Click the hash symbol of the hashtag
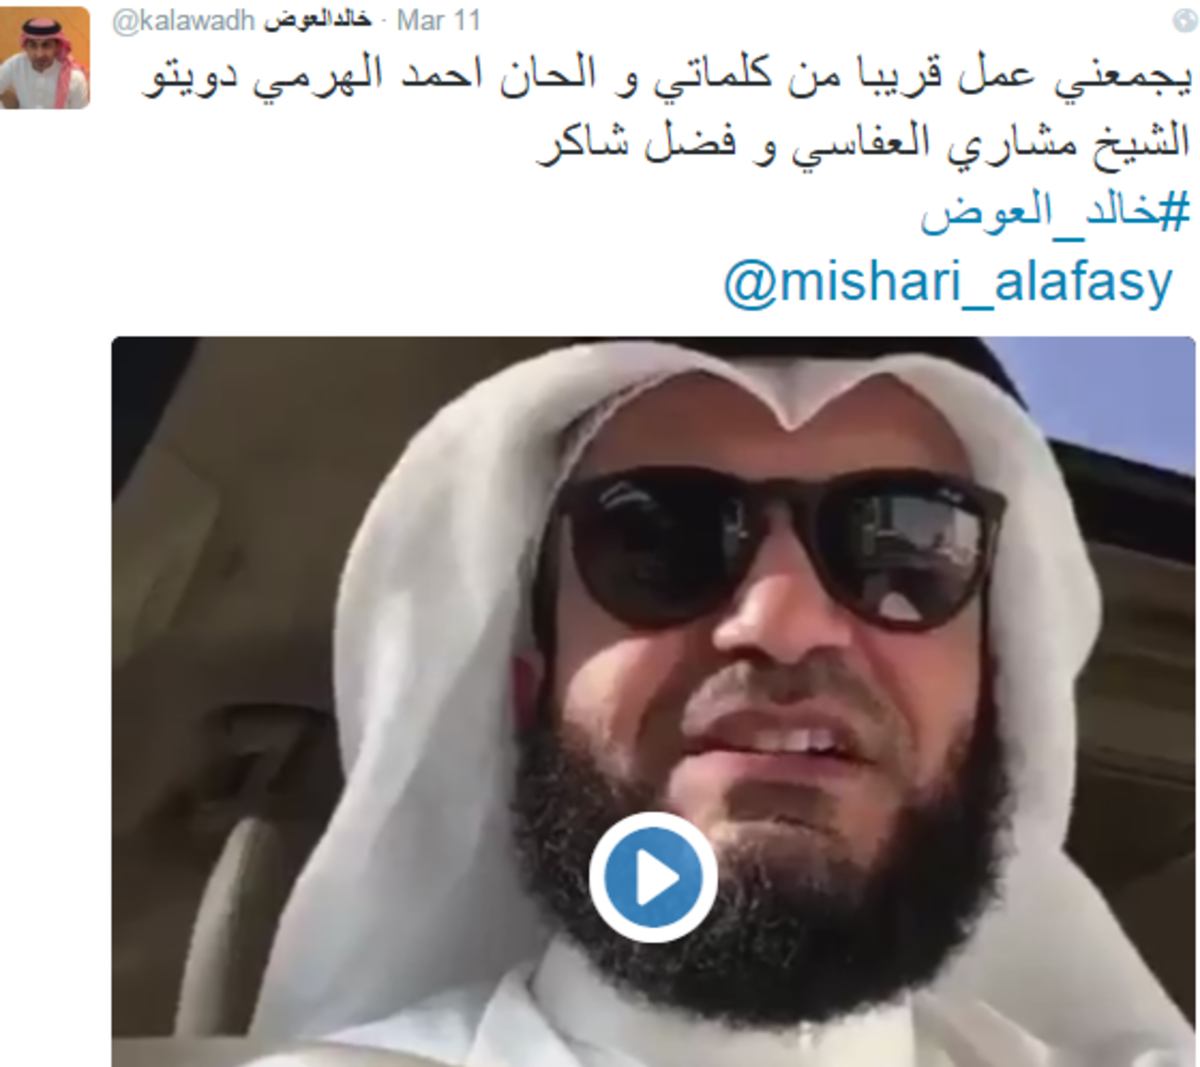The image size is (1200, 1067). pos(1175,212)
